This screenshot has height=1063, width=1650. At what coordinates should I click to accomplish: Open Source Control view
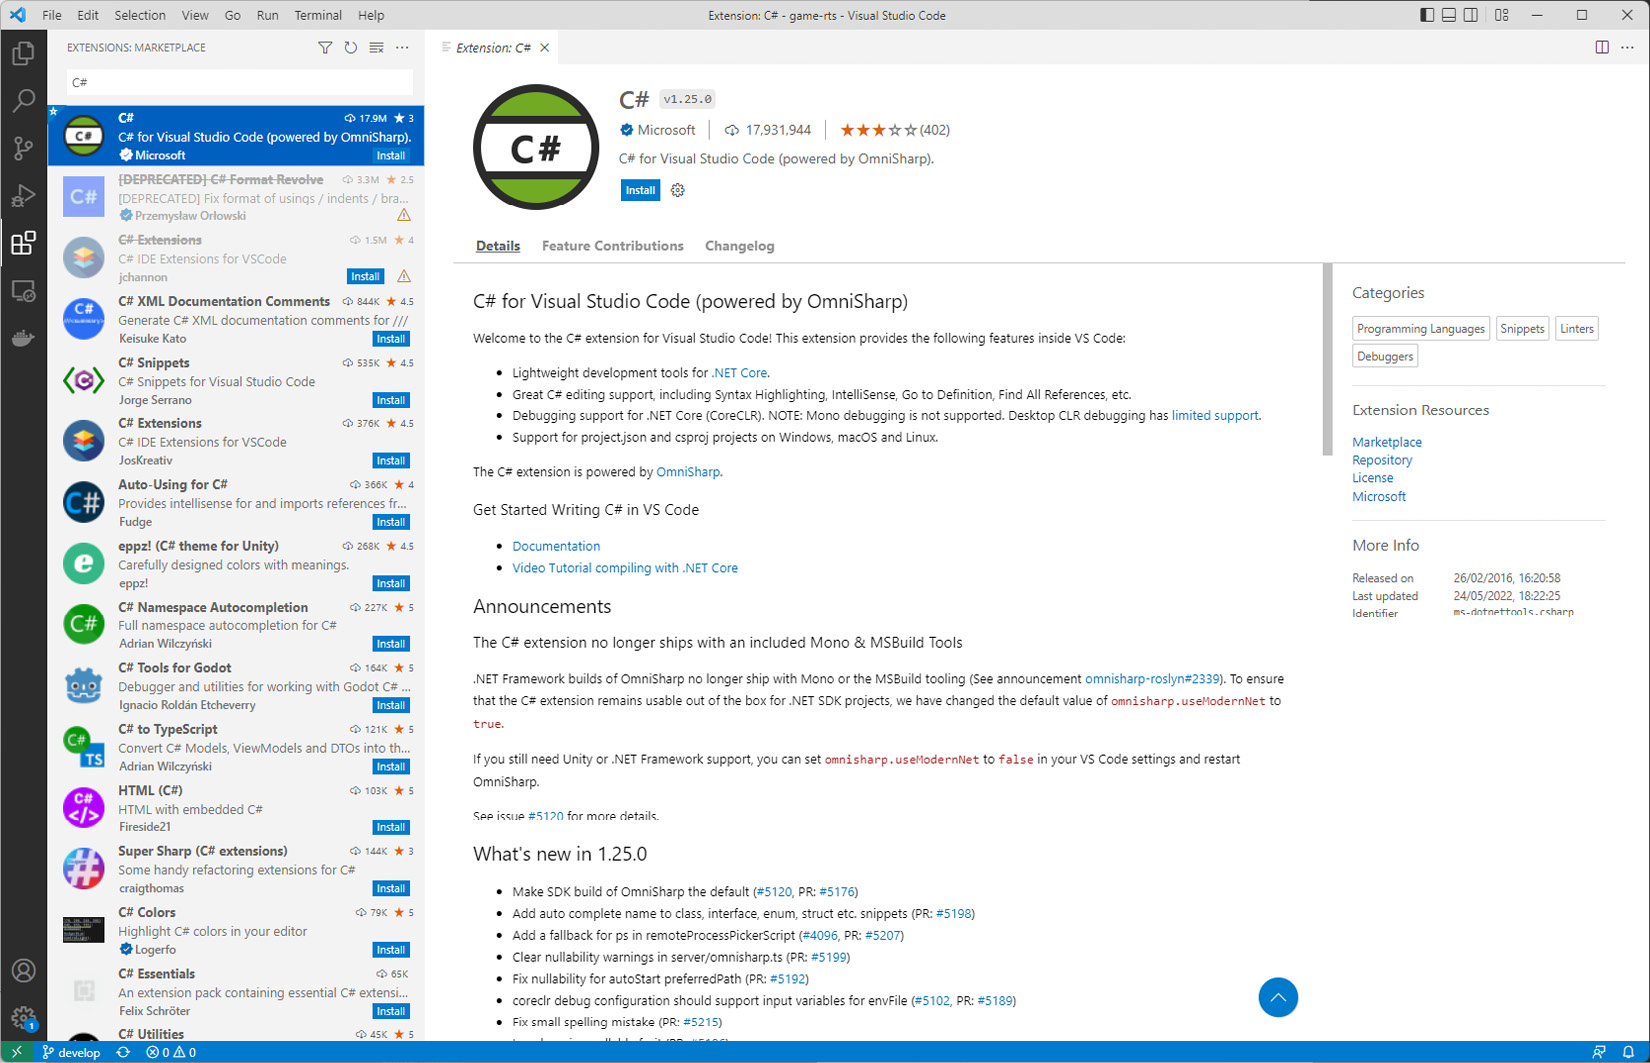(x=23, y=148)
